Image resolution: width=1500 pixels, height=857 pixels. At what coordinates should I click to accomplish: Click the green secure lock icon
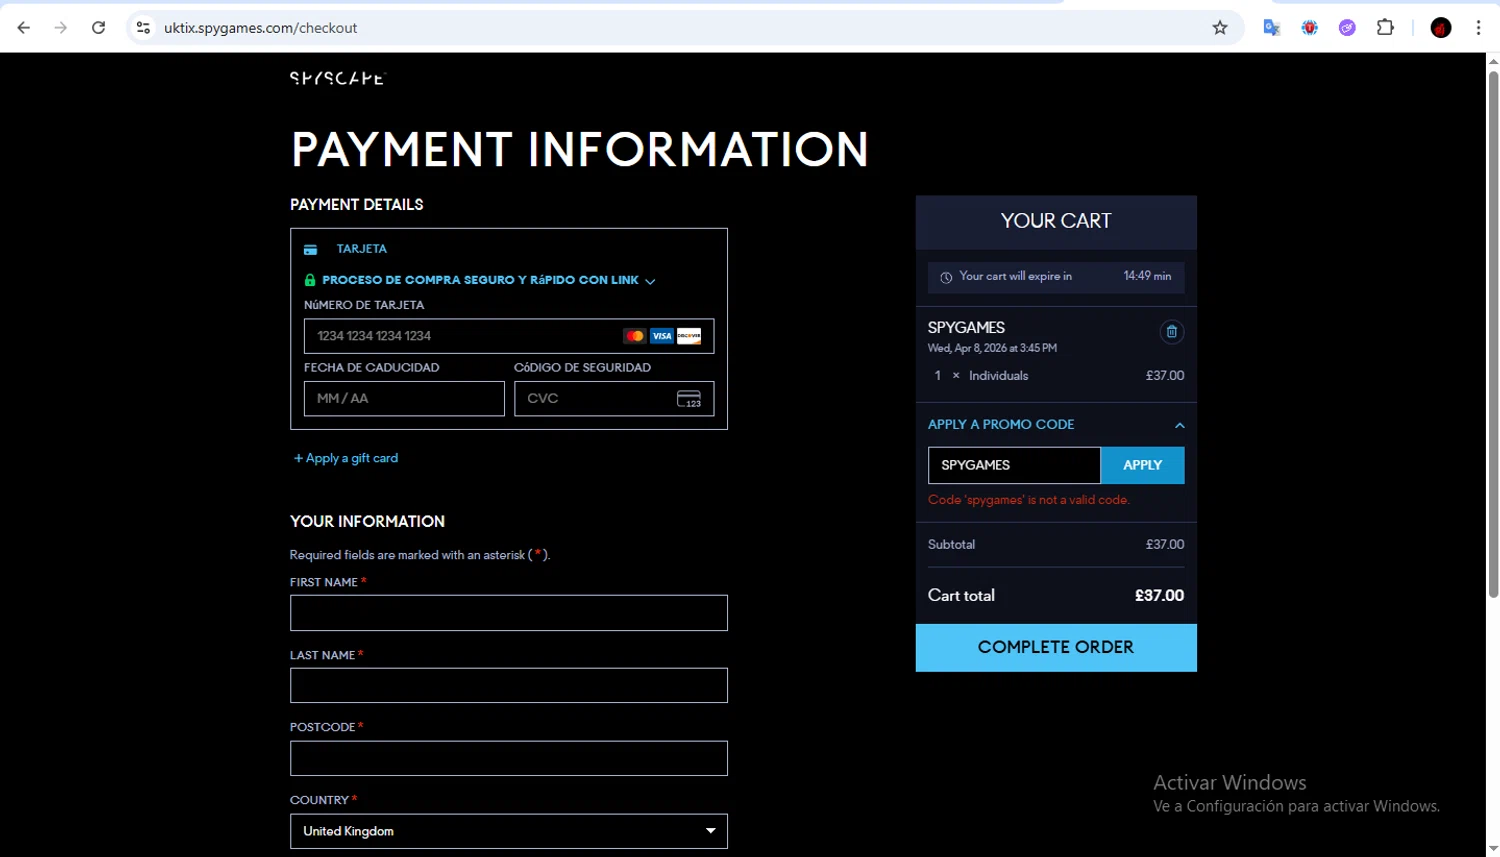pyautogui.click(x=310, y=280)
